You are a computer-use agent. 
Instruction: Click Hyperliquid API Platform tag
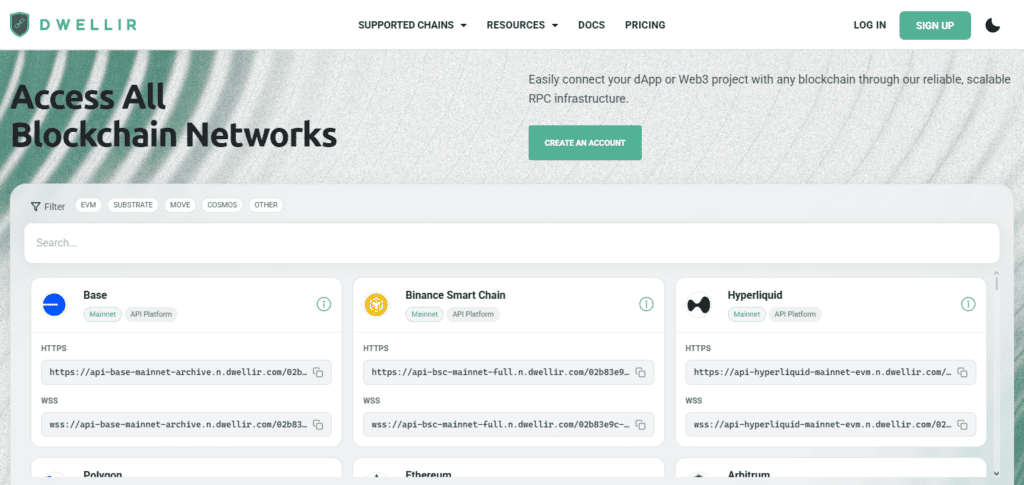(795, 315)
